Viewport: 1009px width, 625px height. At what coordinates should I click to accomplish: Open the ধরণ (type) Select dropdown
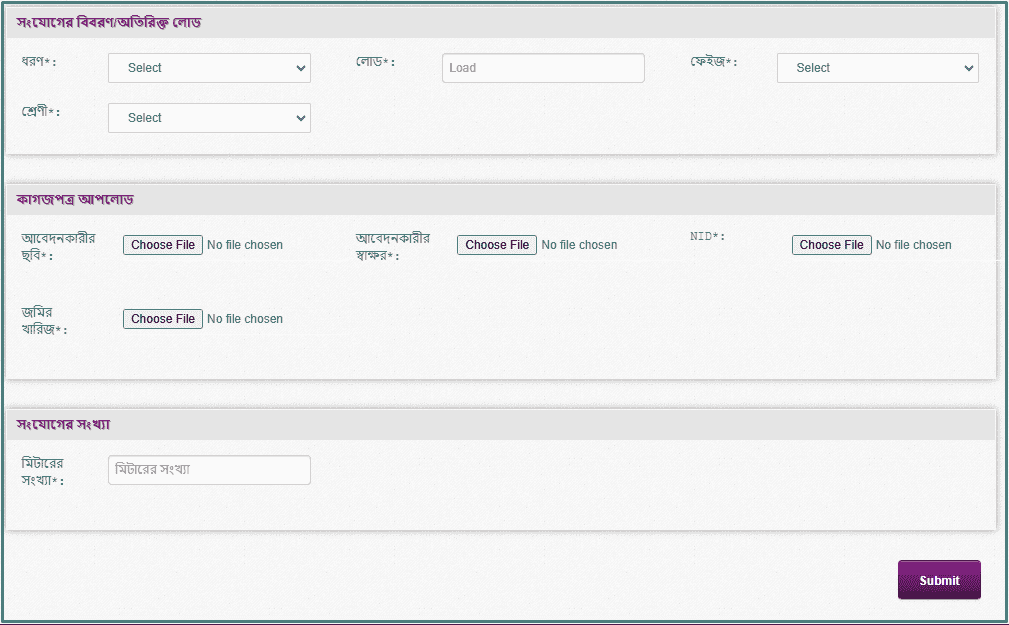[x=209, y=68]
